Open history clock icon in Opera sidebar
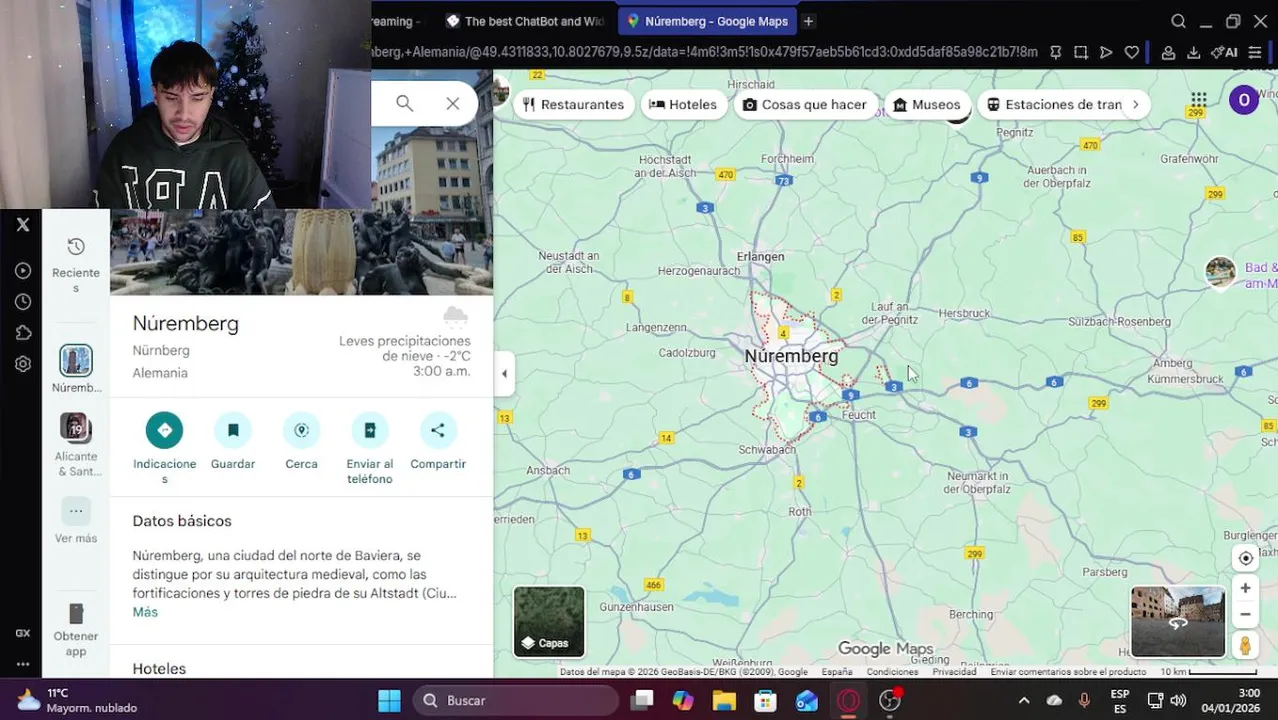Viewport: 1278px width, 720px height. (23, 302)
